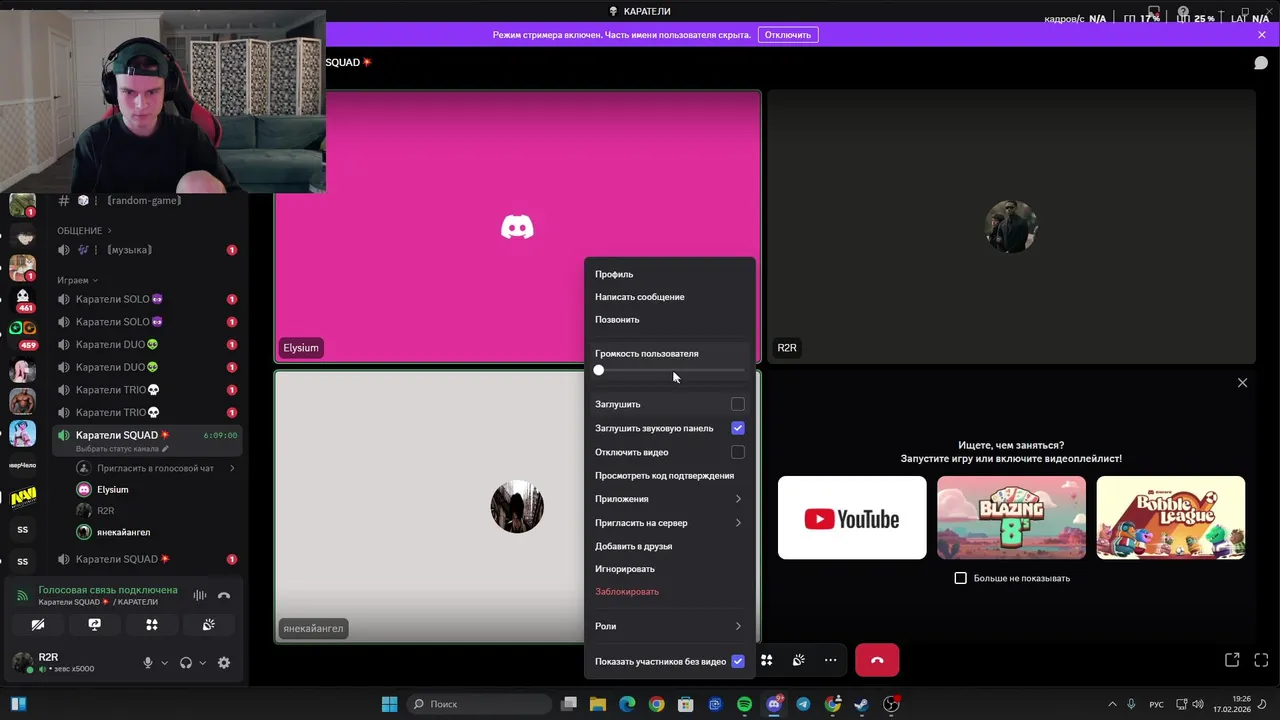Dismiss the streamer mode banner
This screenshot has width=1280, height=720.
click(x=1262, y=35)
